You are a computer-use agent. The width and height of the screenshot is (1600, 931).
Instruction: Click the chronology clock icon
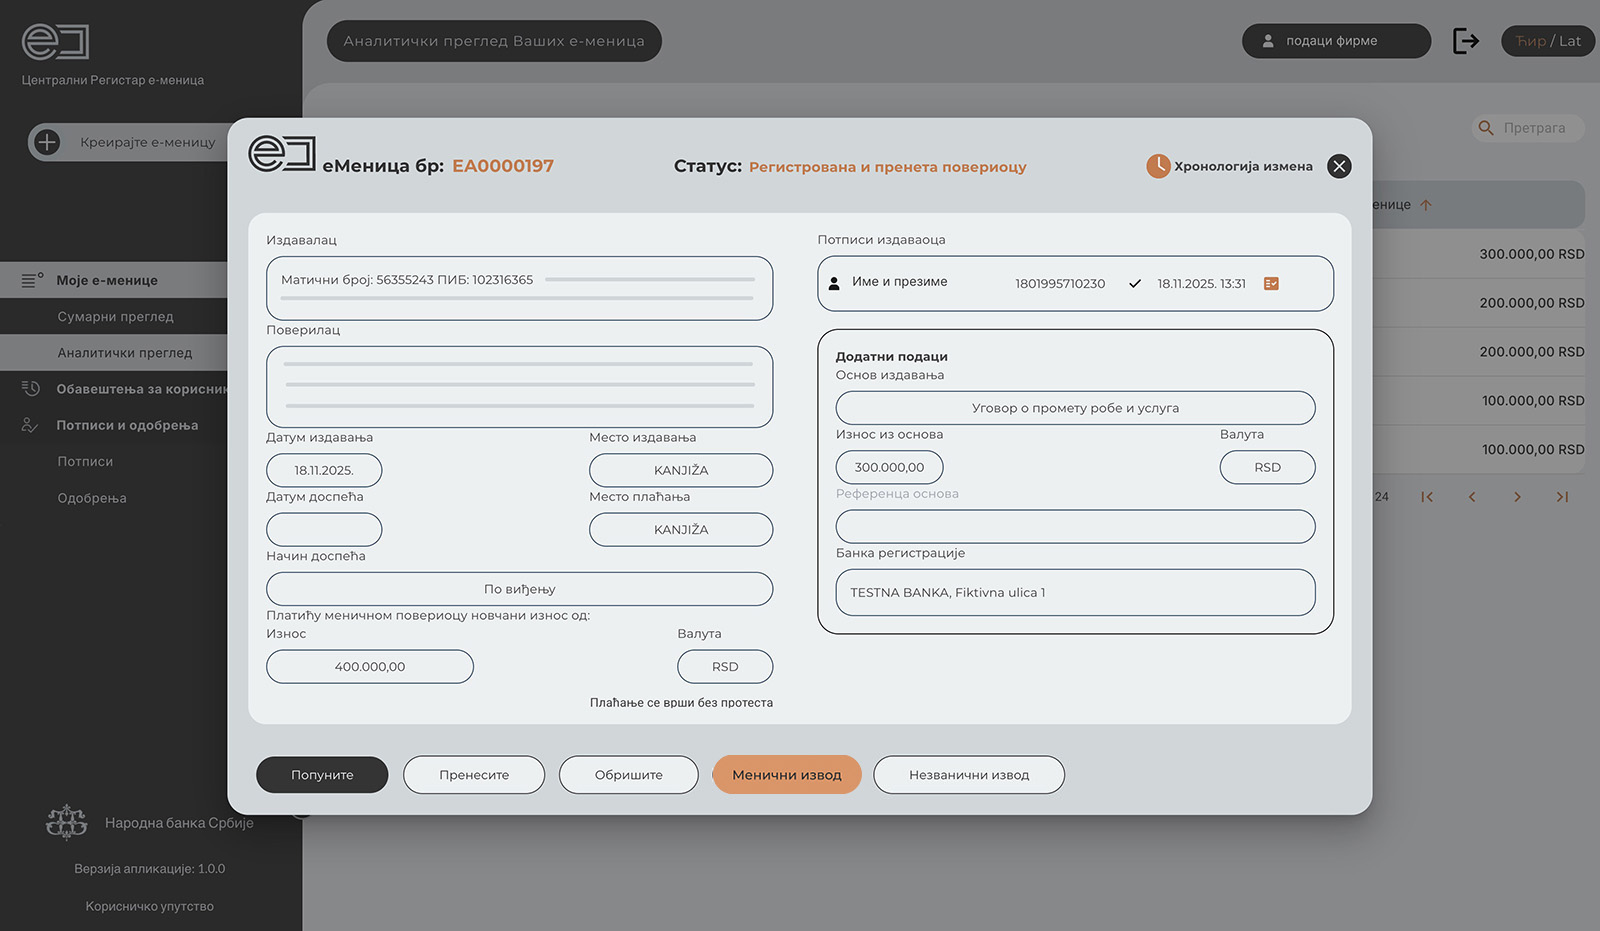(x=1157, y=166)
